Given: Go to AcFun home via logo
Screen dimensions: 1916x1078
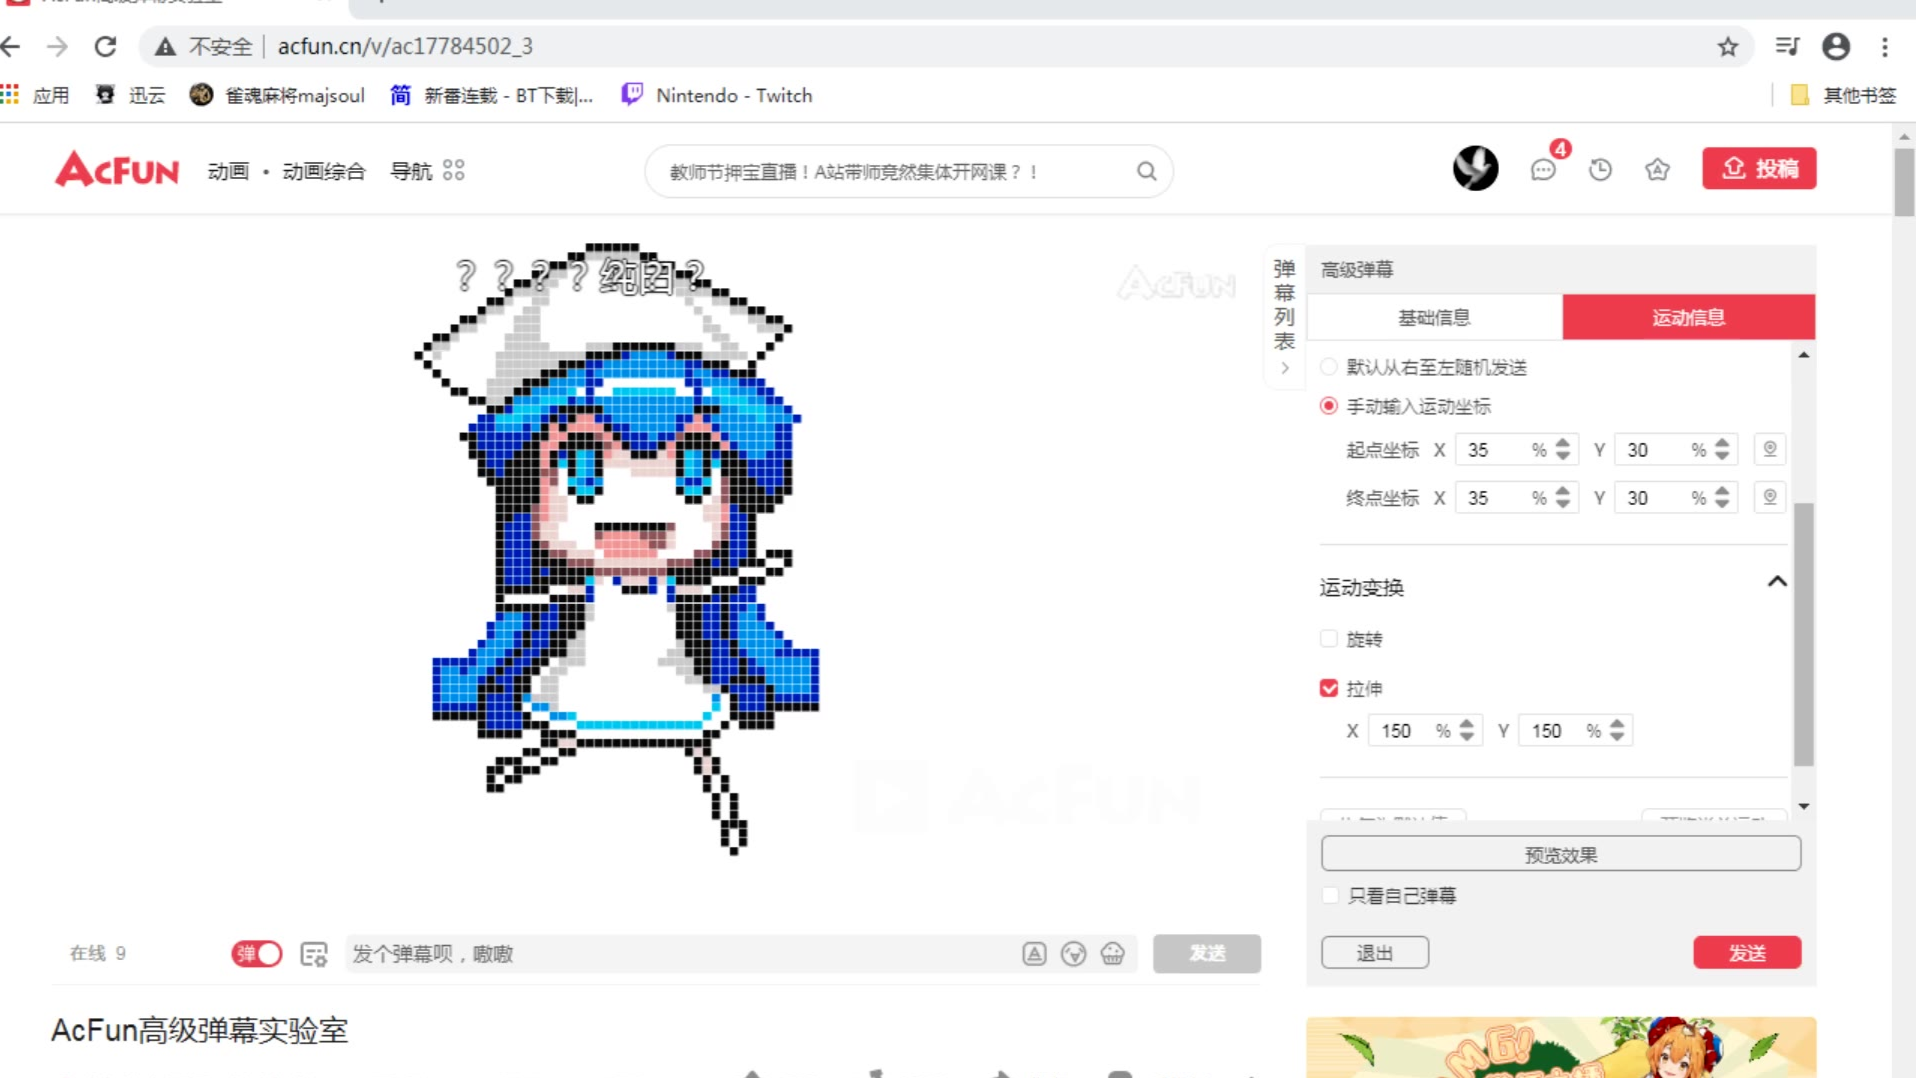Looking at the screenshot, I should coord(117,170).
